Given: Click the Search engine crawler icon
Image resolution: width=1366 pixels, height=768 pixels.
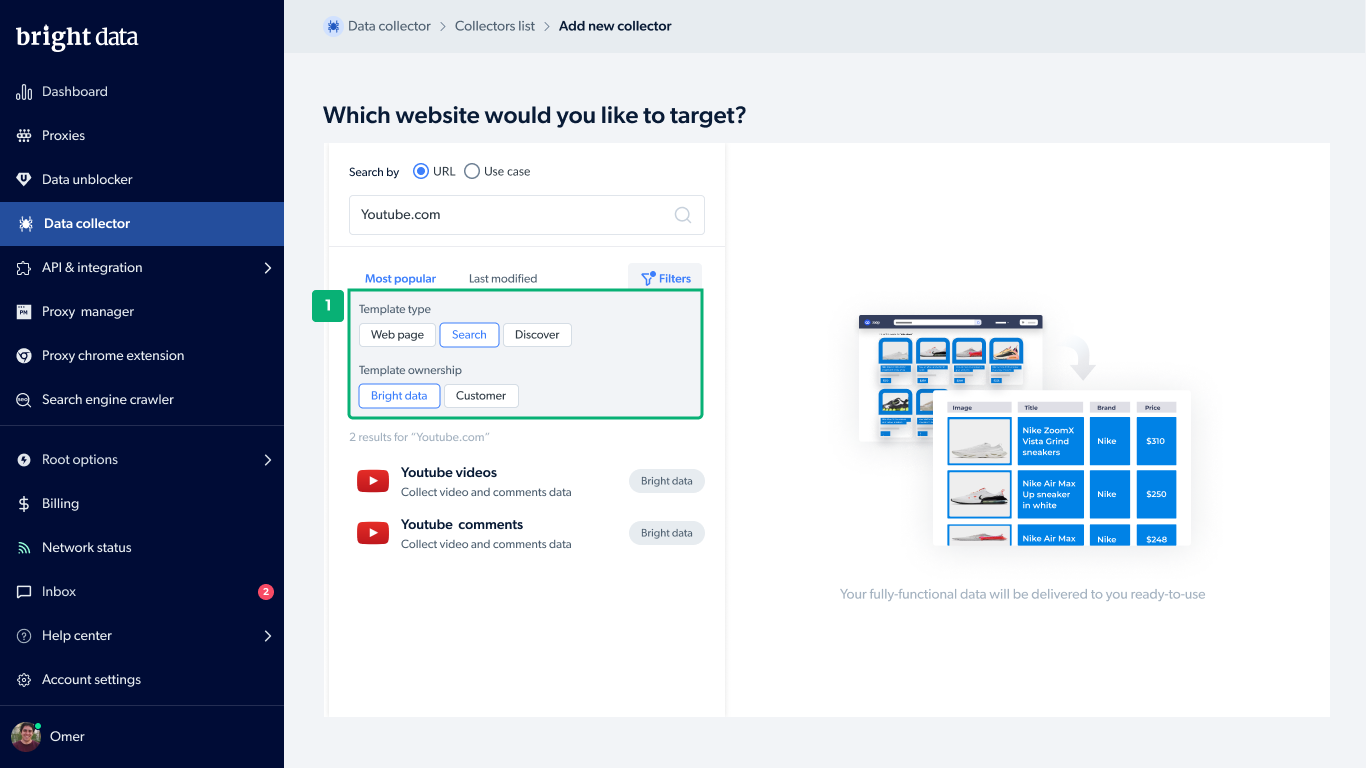Looking at the screenshot, I should (24, 400).
